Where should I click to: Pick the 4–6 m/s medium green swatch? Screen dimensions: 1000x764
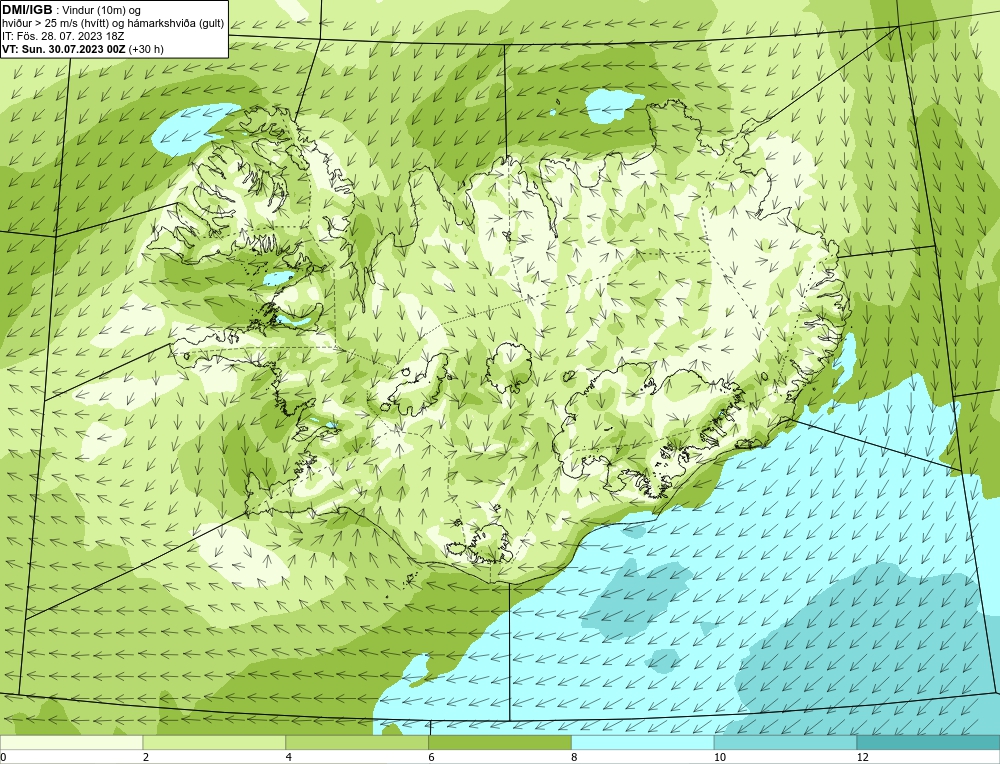pyautogui.click(x=357, y=742)
